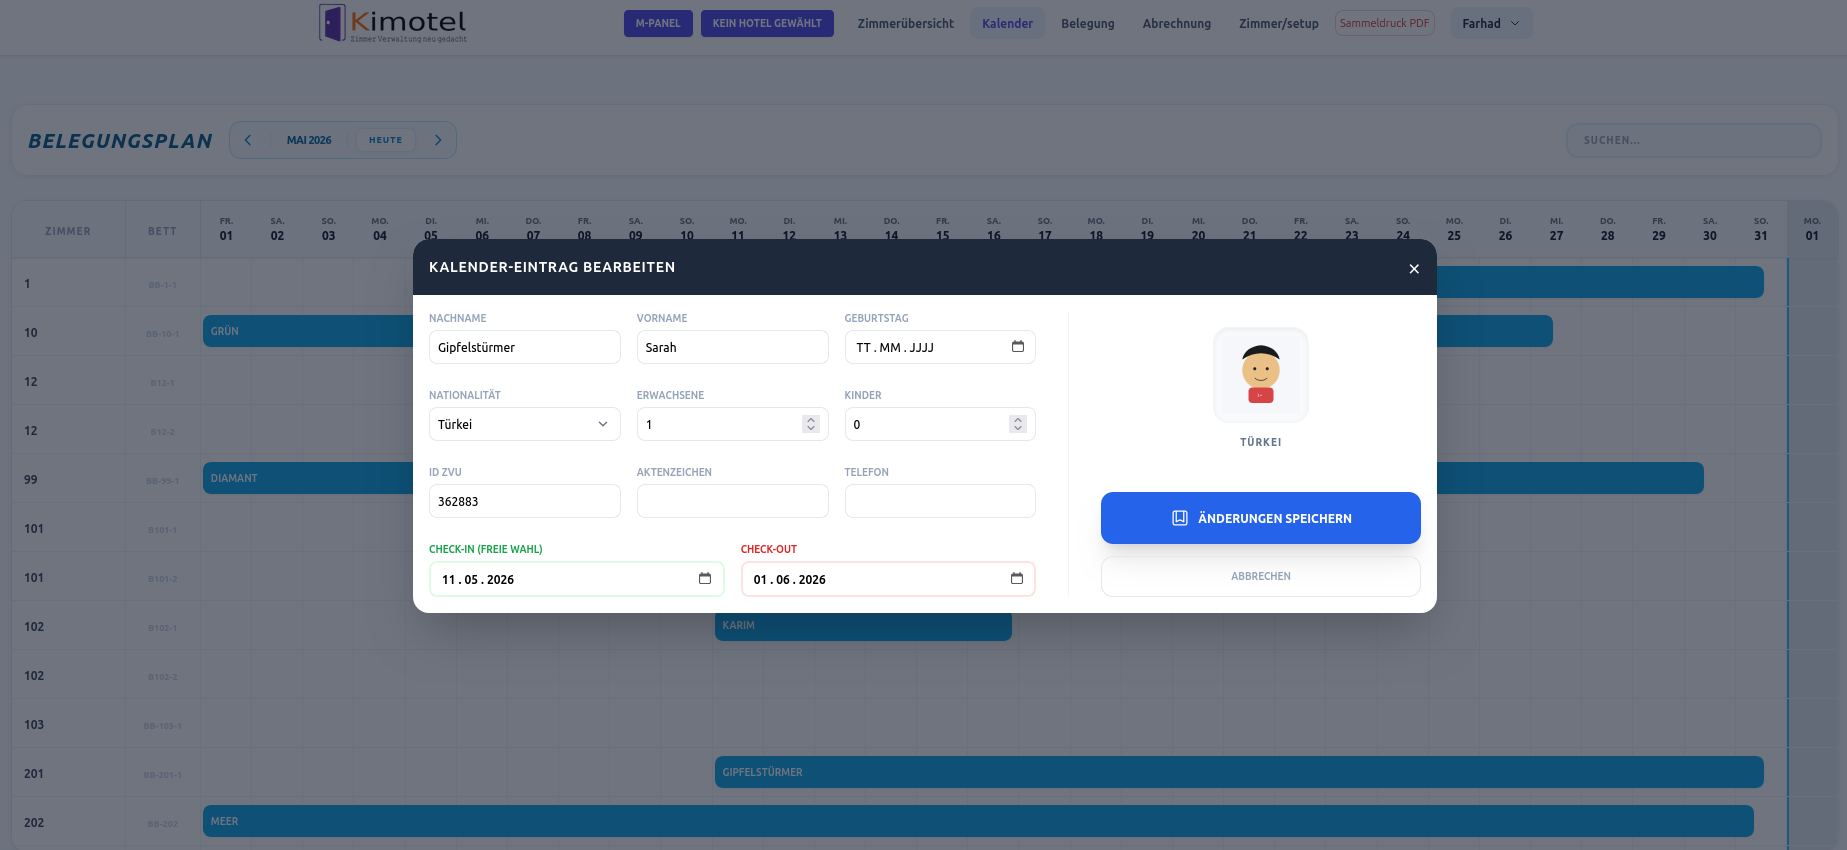Click the Bett column header
1847x850 pixels.
click(x=162, y=231)
